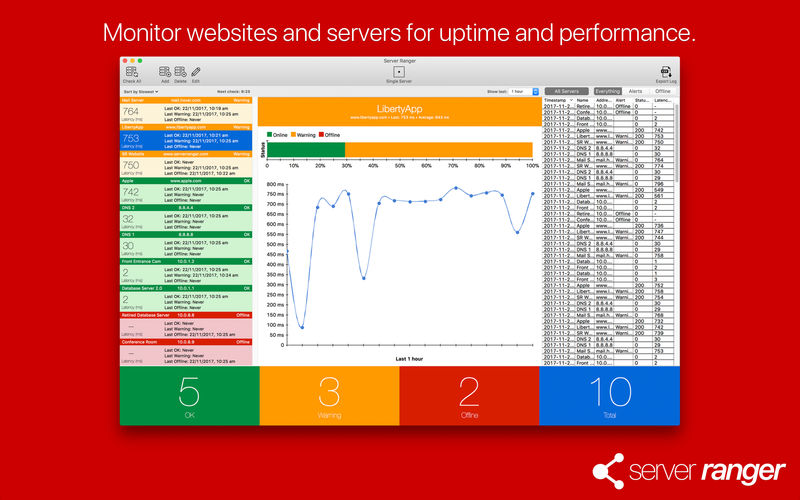This screenshot has height=500, width=800.
Task: Sort log by the Address column header
Action: [604, 101]
